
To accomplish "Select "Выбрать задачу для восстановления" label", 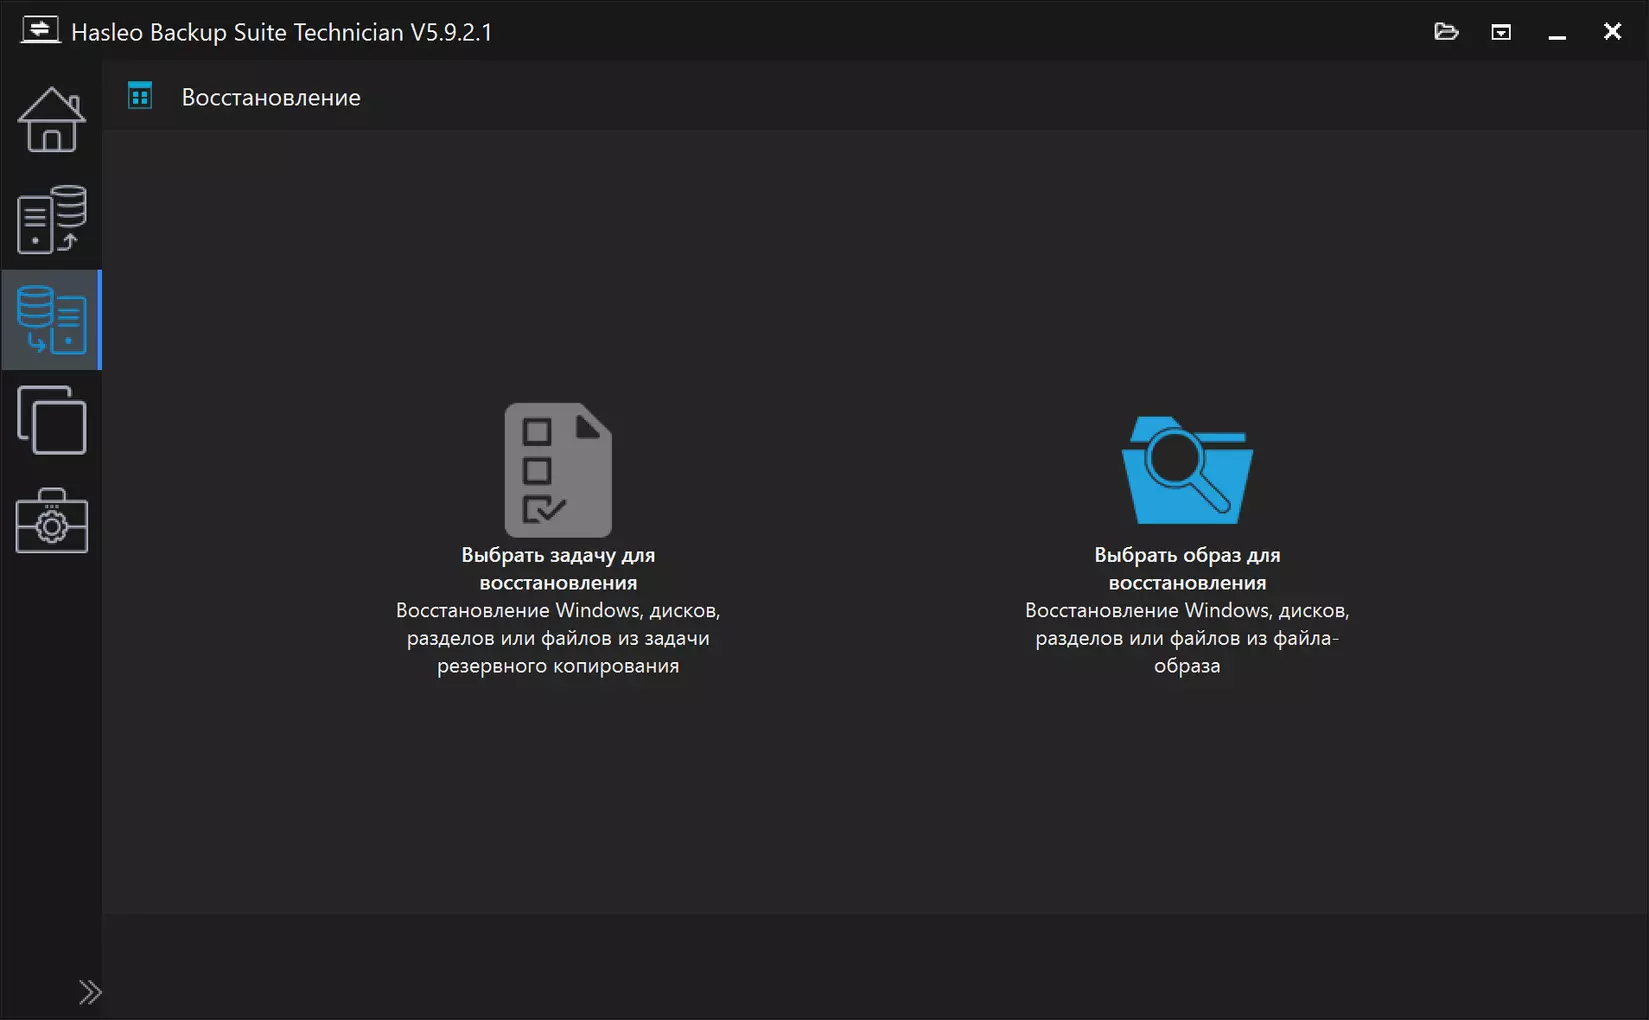I will [558, 568].
